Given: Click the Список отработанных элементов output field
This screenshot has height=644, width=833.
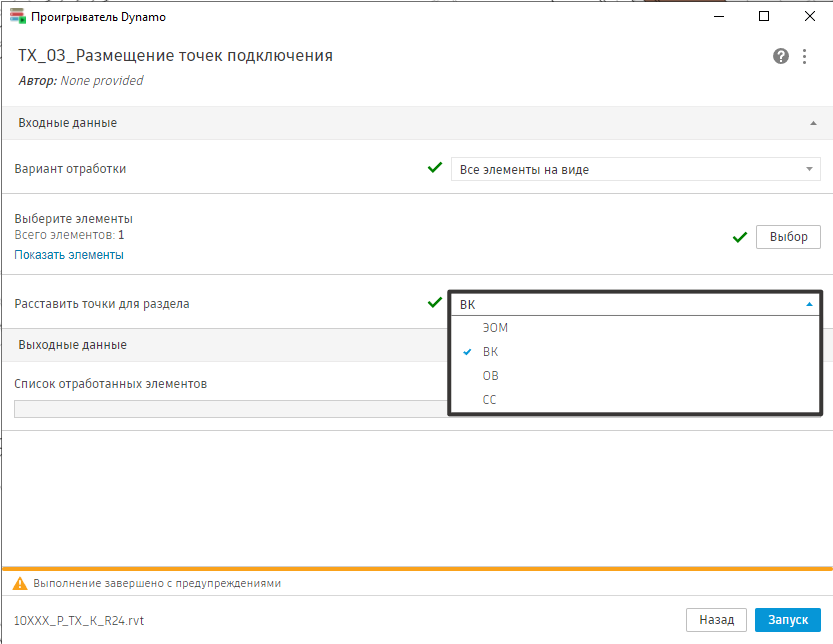Looking at the screenshot, I should 230,408.
